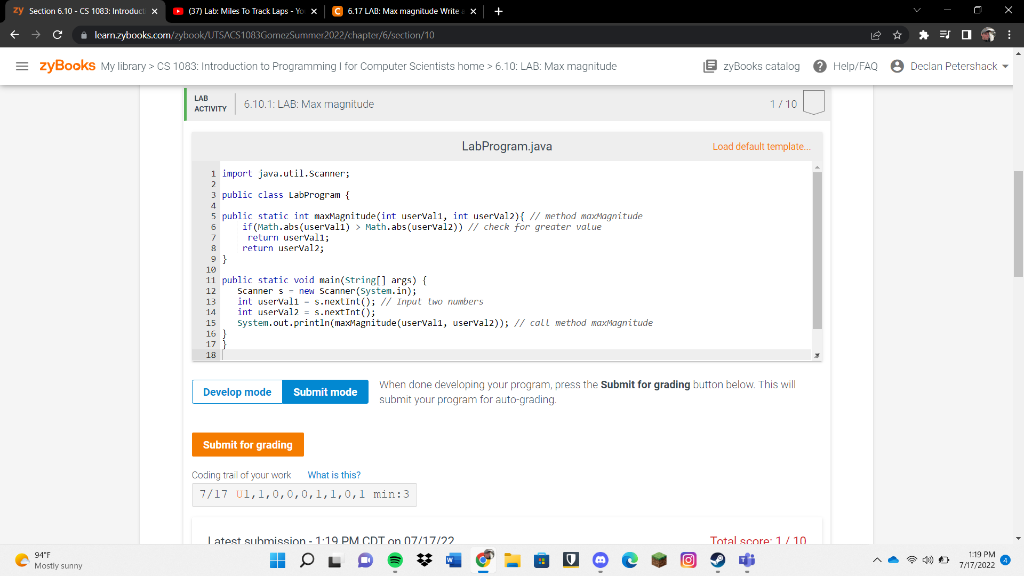The image size is (1024, 576).
Task: Open the CS 1083 home breadcrumb link
Action: [321, 66]
